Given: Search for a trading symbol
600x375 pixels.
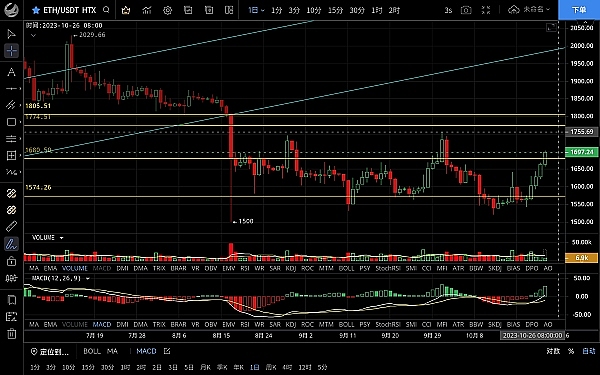Looking at the screenshot, I should tap(106, 10).
